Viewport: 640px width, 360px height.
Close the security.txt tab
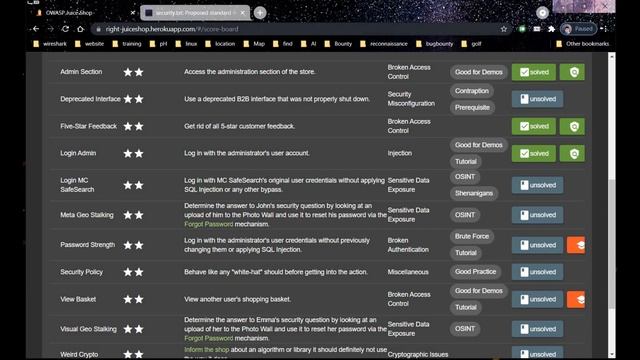[x=242, y=13]
